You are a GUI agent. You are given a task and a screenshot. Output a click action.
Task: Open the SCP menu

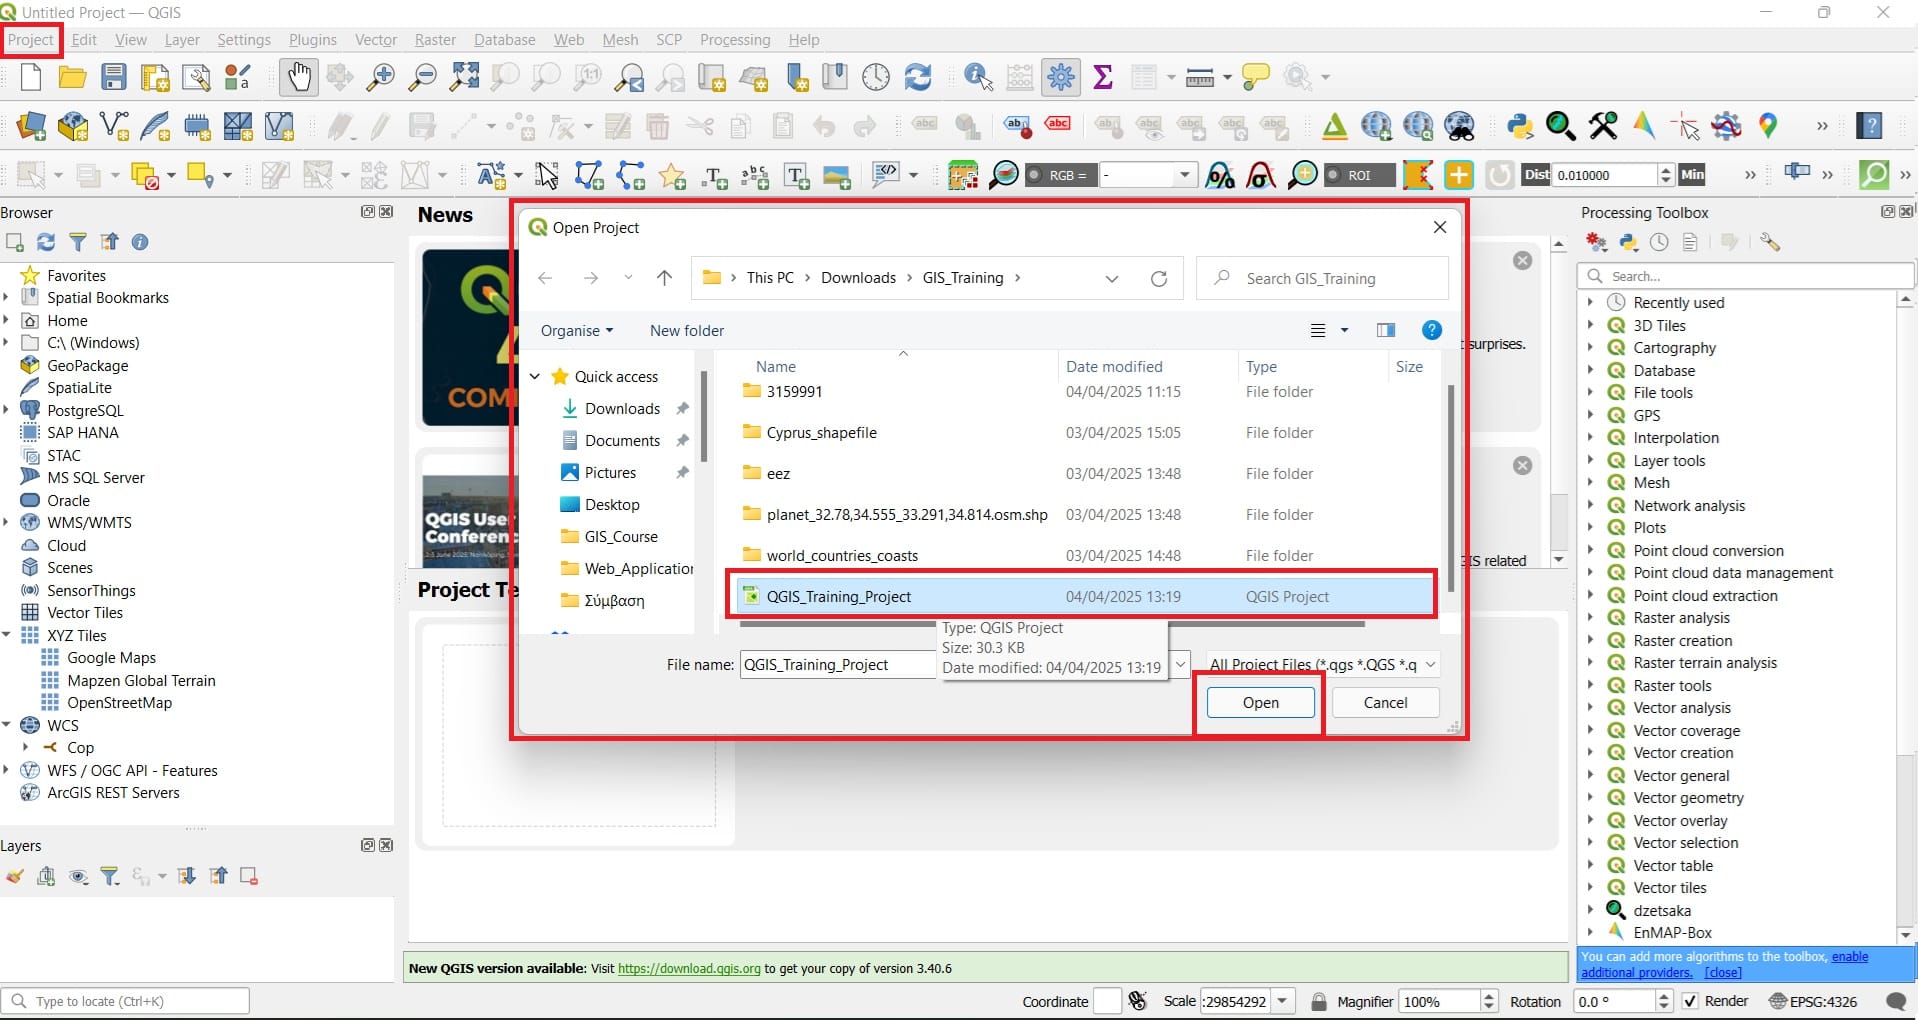[669, 40]
